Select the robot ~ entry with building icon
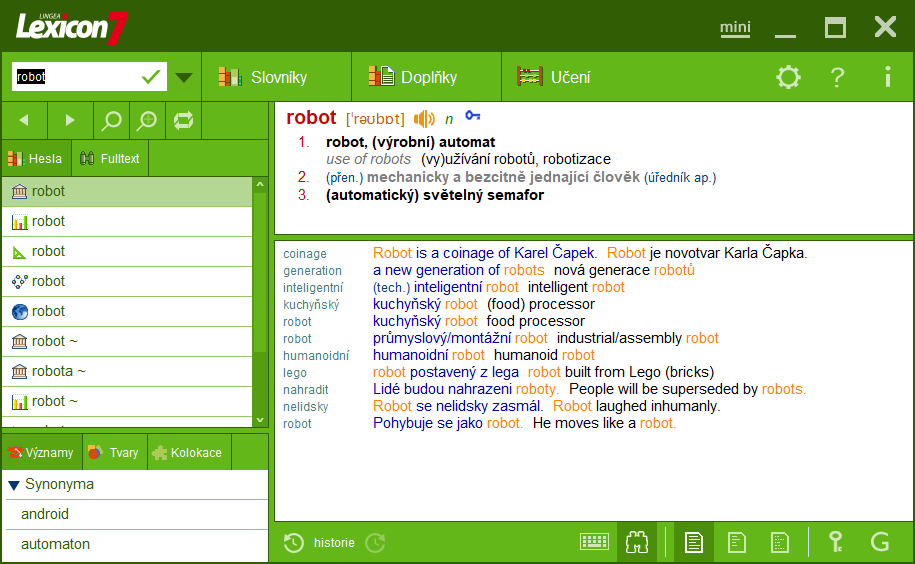915x564 pixels. coord(127,341)
